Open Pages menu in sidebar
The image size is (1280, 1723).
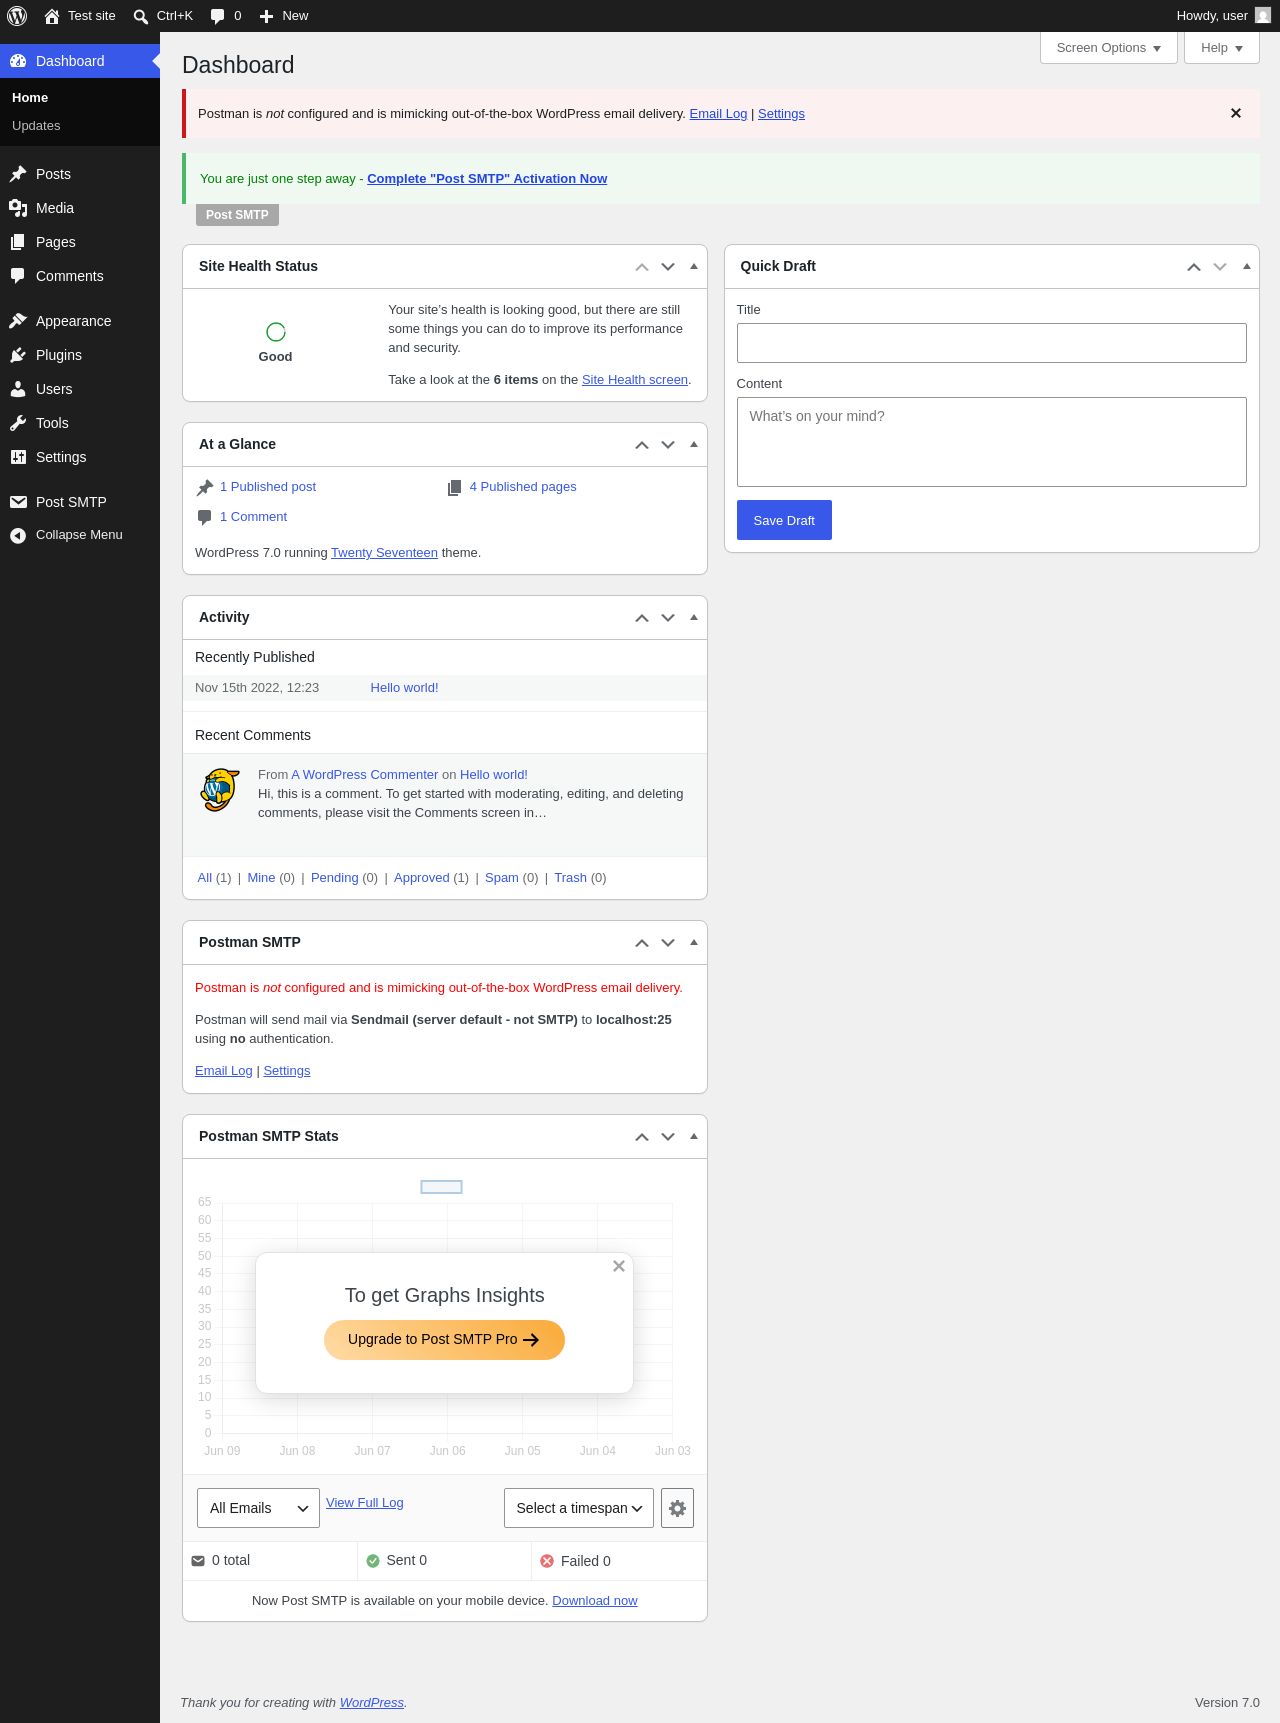click(80, 242)
